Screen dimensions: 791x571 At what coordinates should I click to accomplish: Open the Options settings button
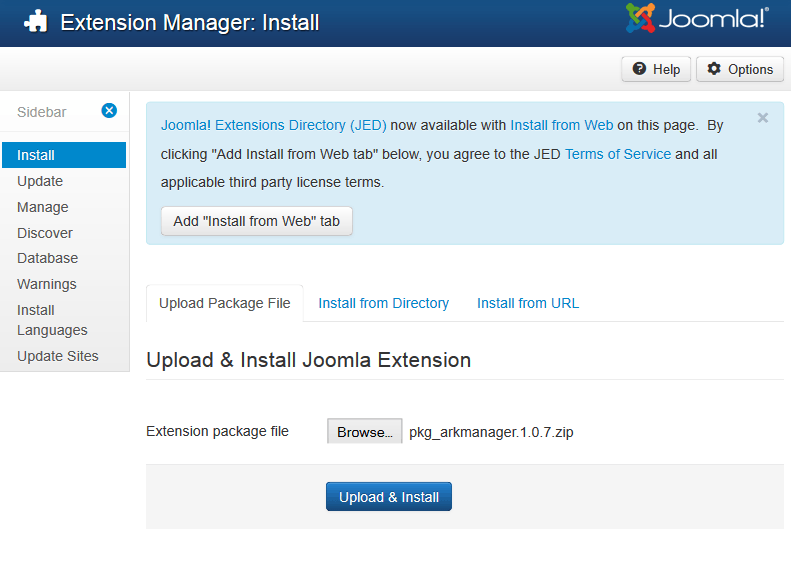pyautogui.click(x=740, y=69)
